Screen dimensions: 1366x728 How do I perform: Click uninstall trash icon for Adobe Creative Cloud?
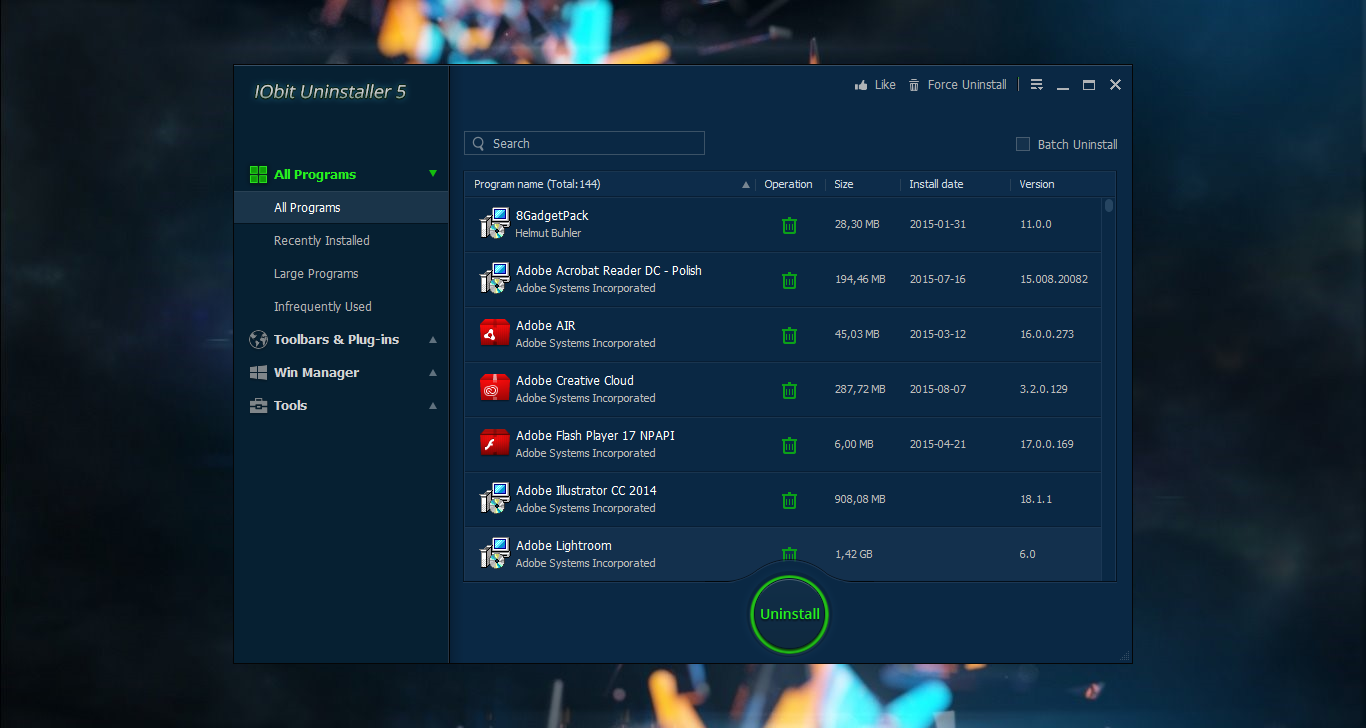pyautogui.click(x=789, y=390)
